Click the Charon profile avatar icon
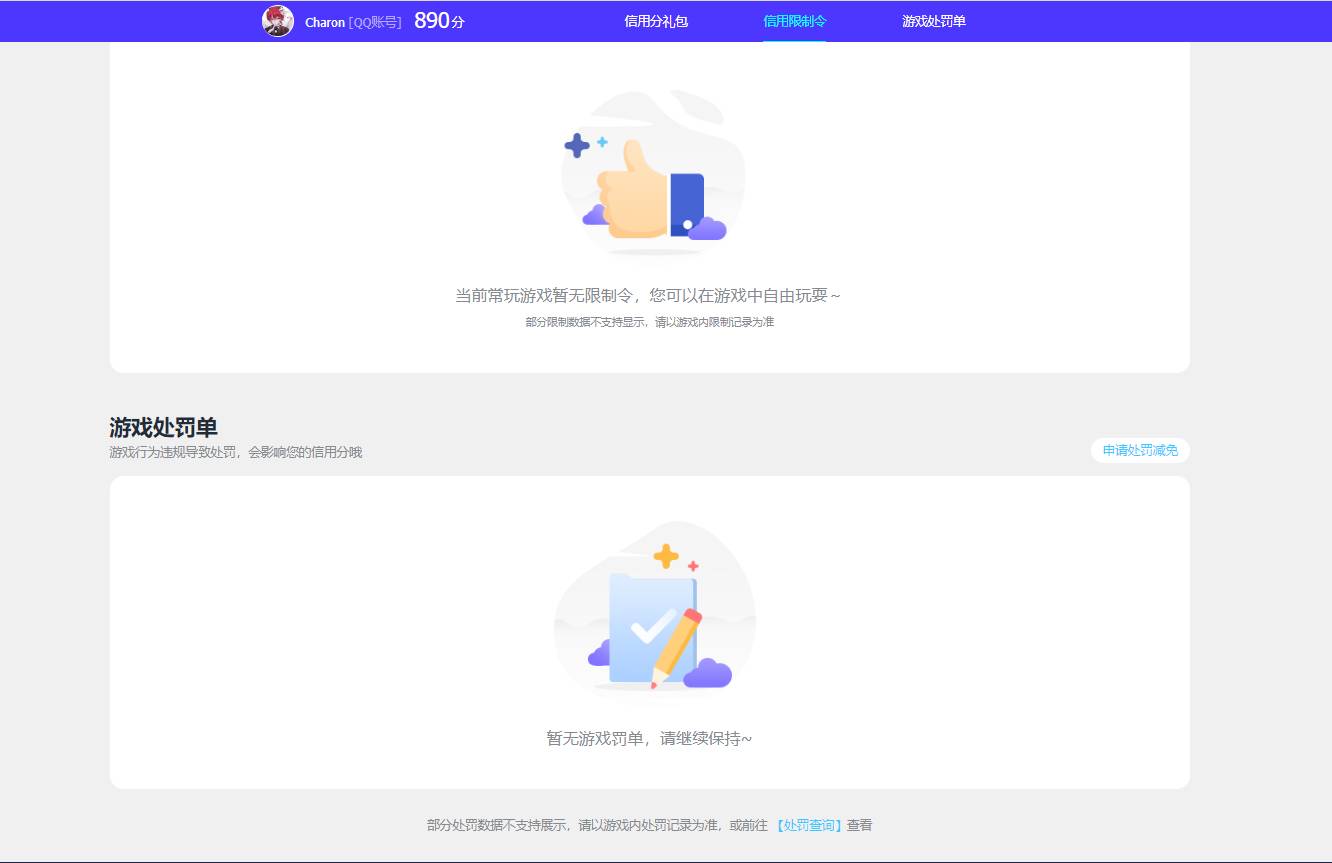 [278, 21]
